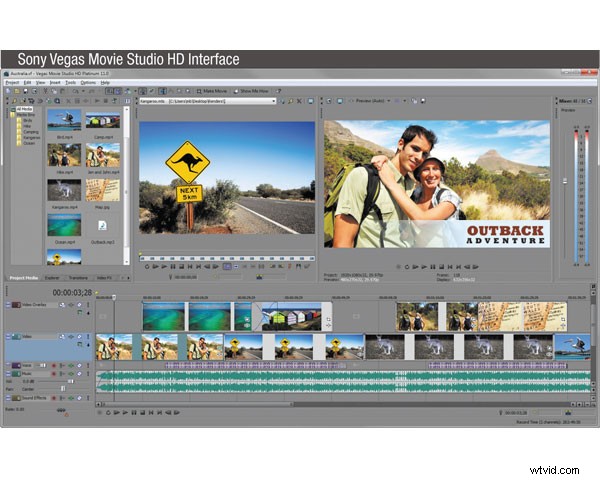Image resolution: width=600 pixels, height=480 pixels.
Task: Open Track Motion on Video Overlay track
Action: tap(62, 305)
